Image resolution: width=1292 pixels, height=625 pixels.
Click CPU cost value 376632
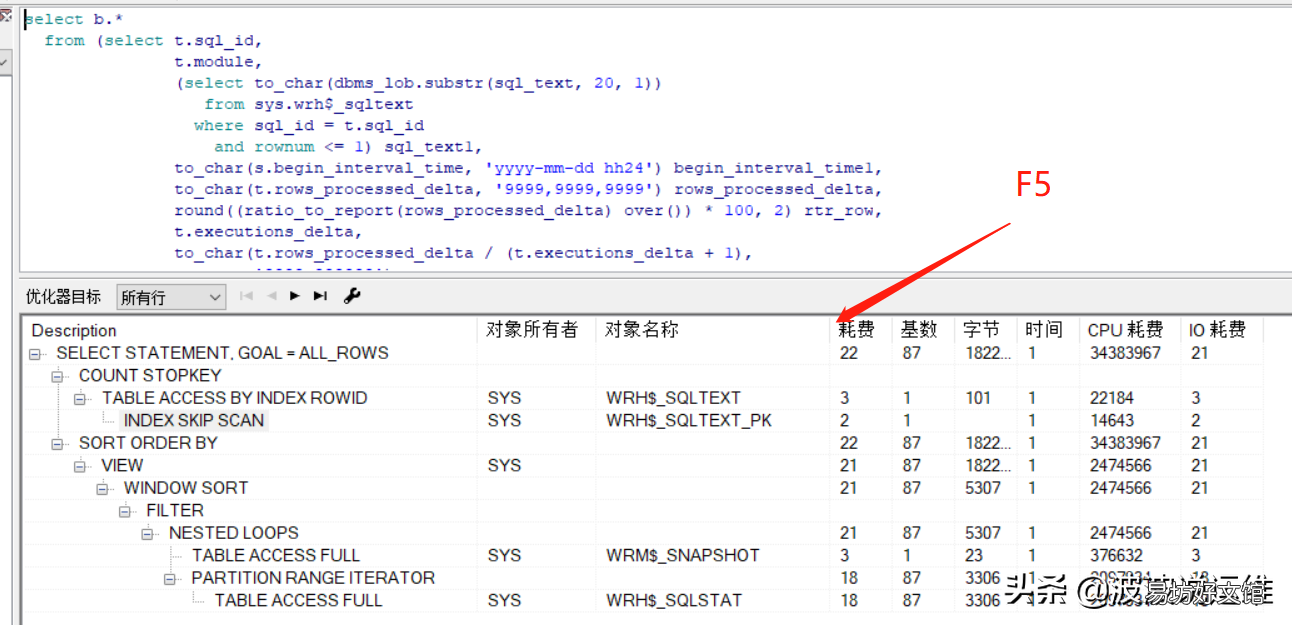tap(1116, 556)
